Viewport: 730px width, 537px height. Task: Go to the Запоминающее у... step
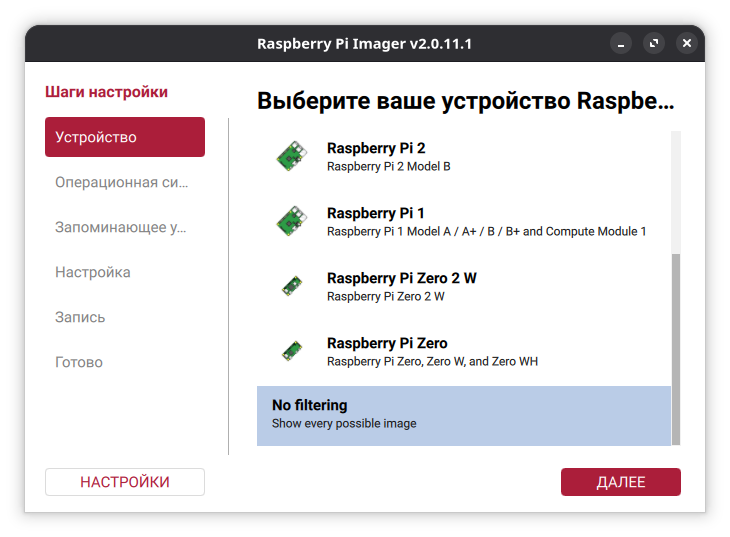tap(125, 227)
